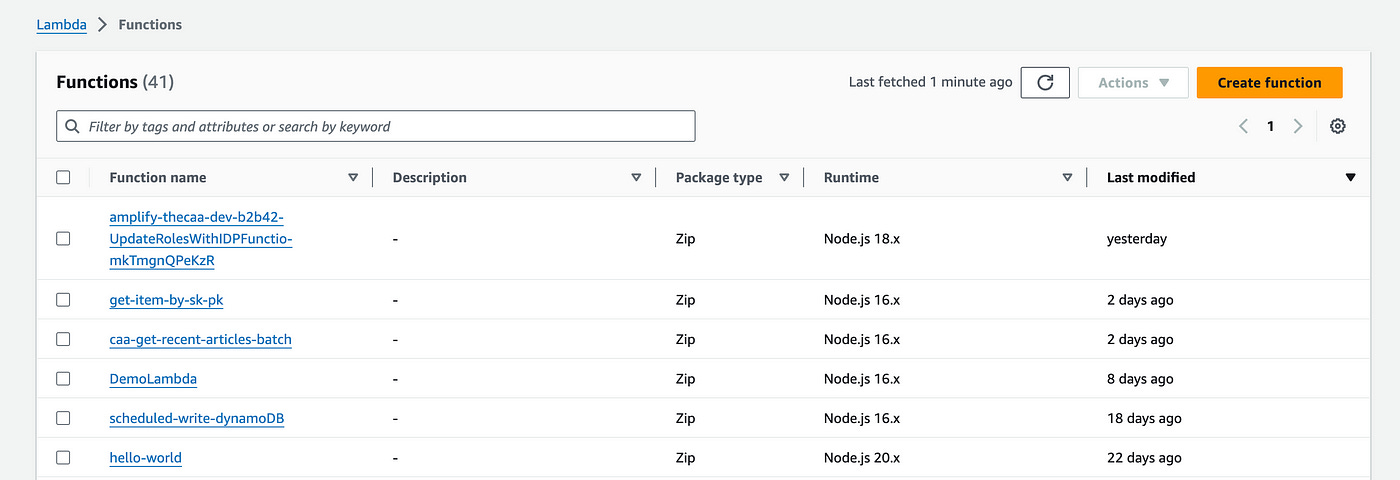The image size is (1400, 480).
Task: Sort by Function name column arrow
Action: 353,177
